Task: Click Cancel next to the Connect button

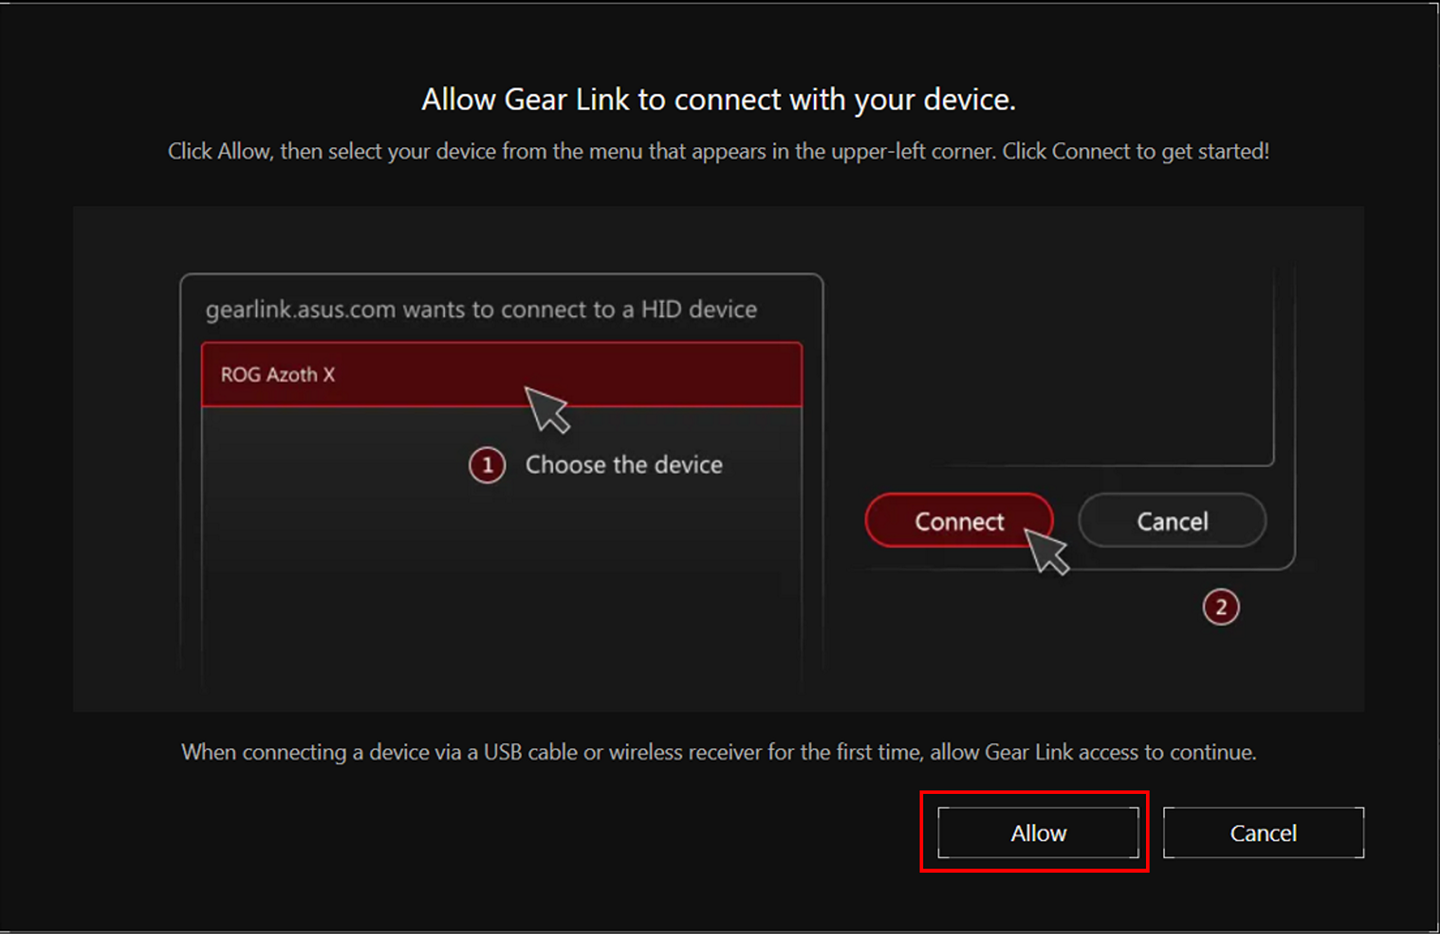Action: pos(1172,521)
